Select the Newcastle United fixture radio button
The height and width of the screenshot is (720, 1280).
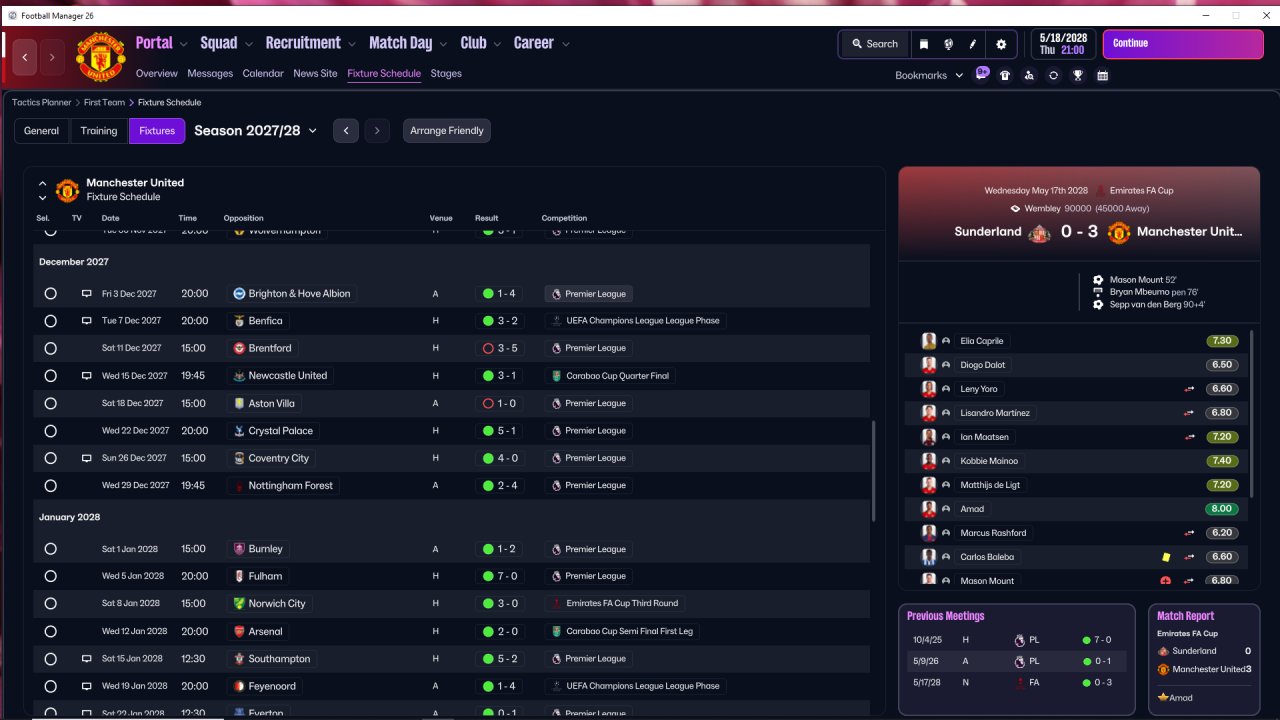51,376
